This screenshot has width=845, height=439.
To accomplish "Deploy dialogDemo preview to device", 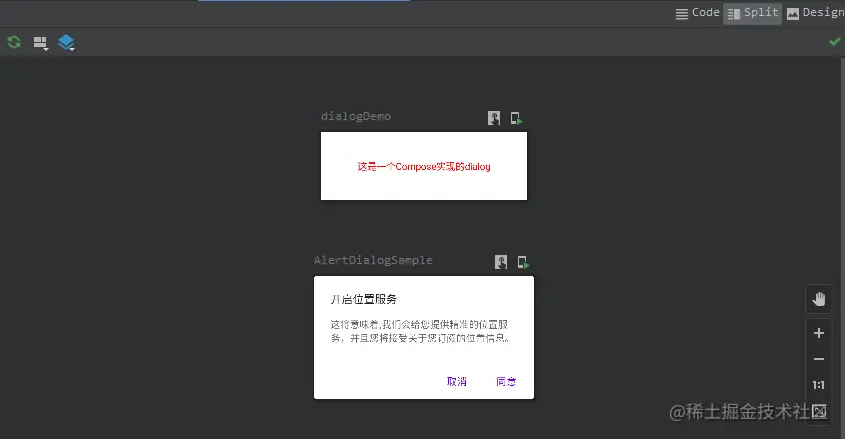I will [516, 118].
